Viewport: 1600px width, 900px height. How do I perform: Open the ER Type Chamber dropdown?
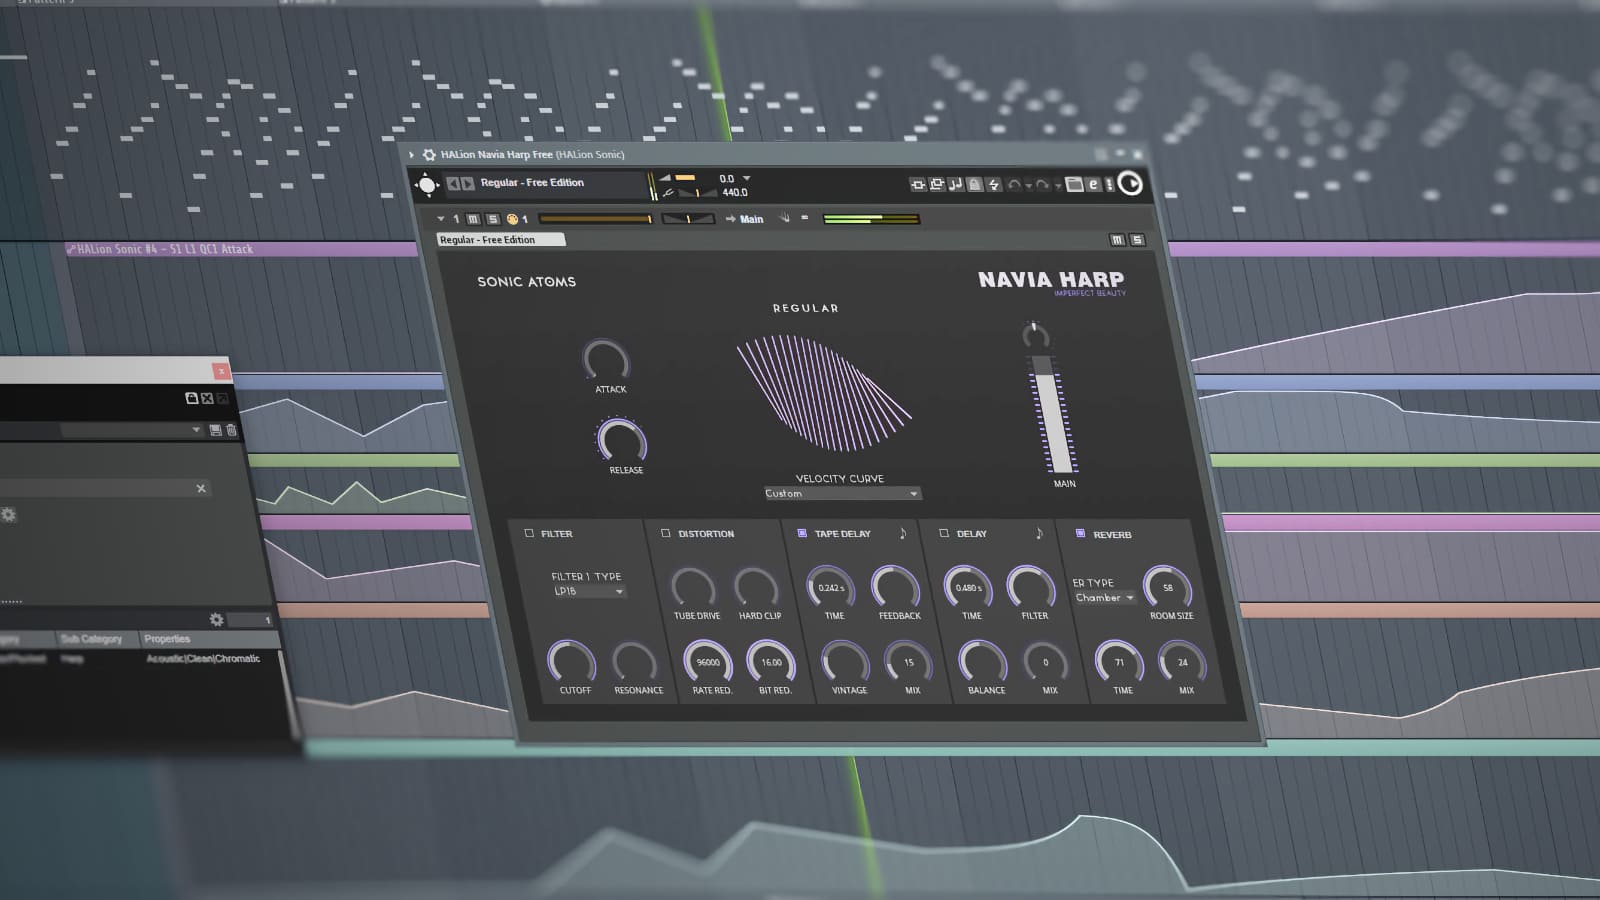tap(1105, 598)
